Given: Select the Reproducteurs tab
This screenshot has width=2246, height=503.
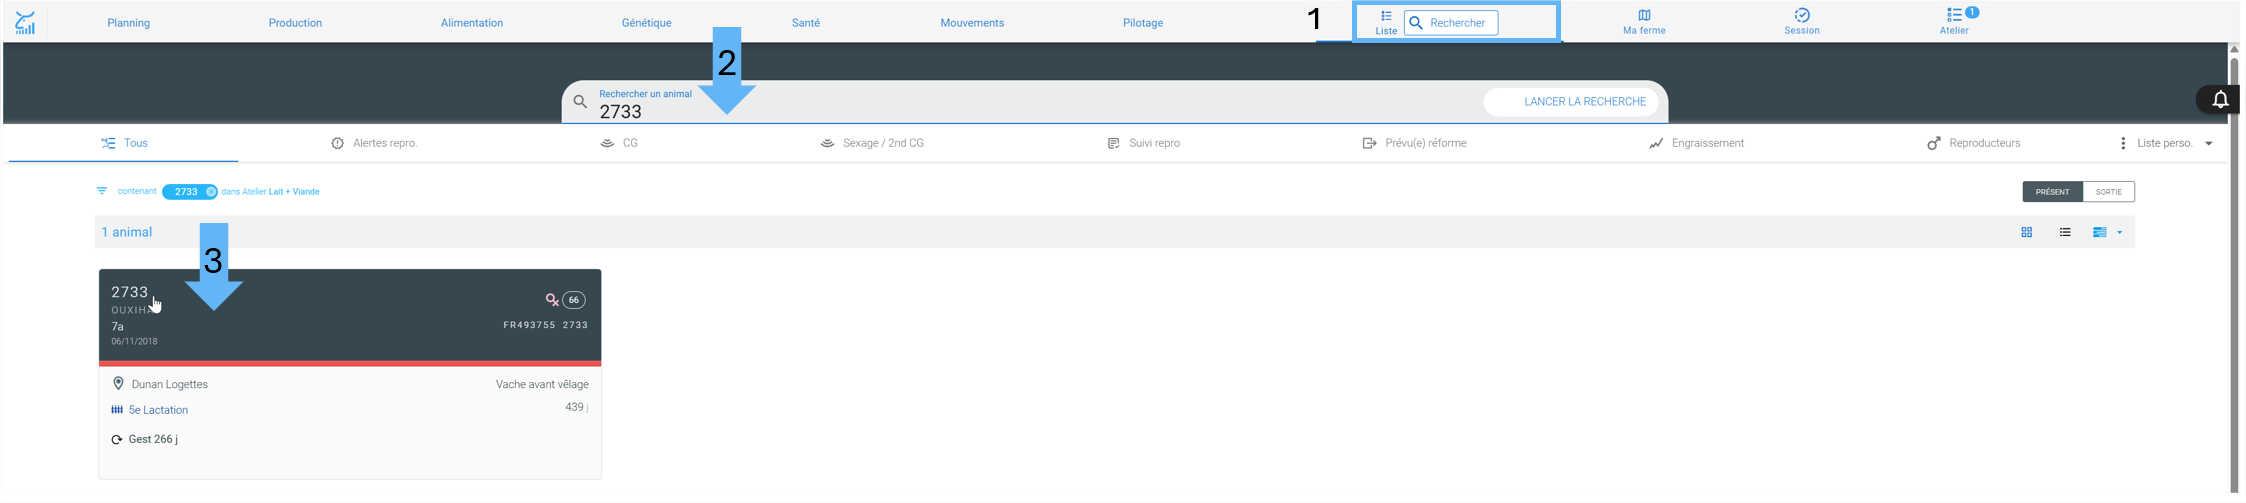Looking at the screenshot, I should tap(1974, 143).
